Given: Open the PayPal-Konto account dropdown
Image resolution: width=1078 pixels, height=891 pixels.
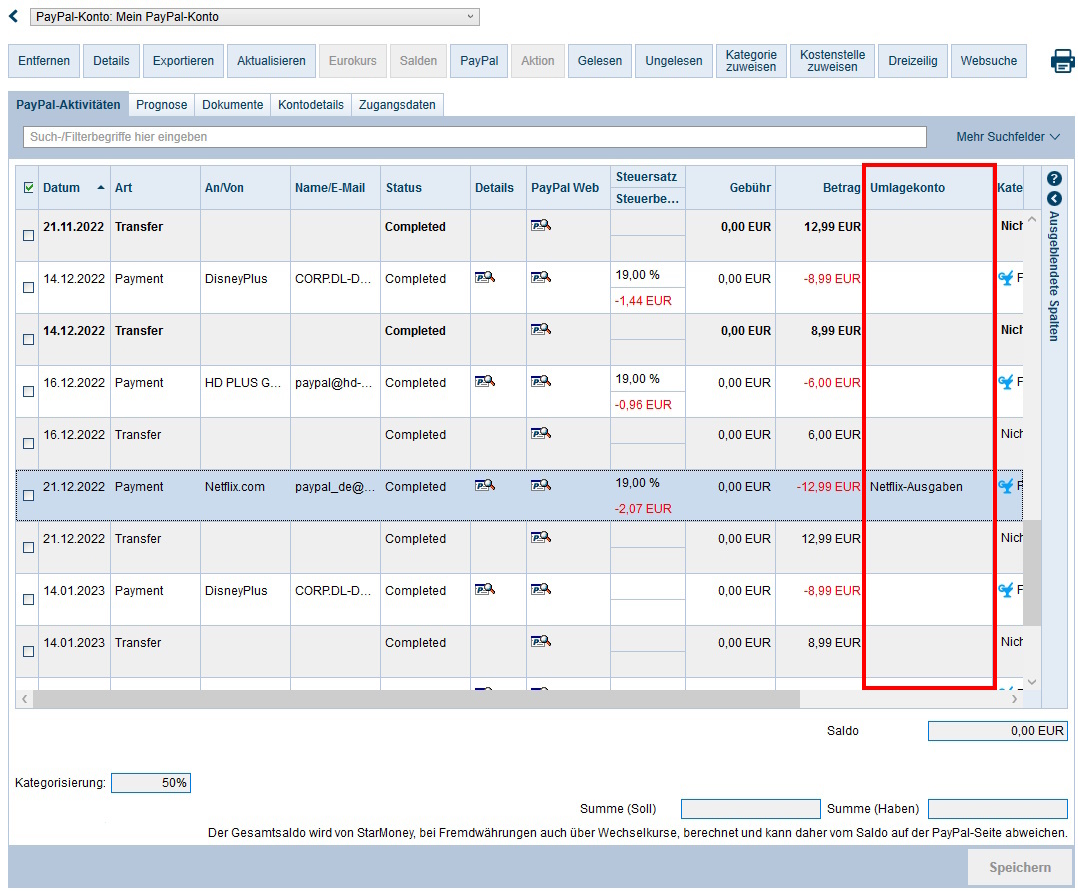Looking at the screenshot, I should coord(255,17).
